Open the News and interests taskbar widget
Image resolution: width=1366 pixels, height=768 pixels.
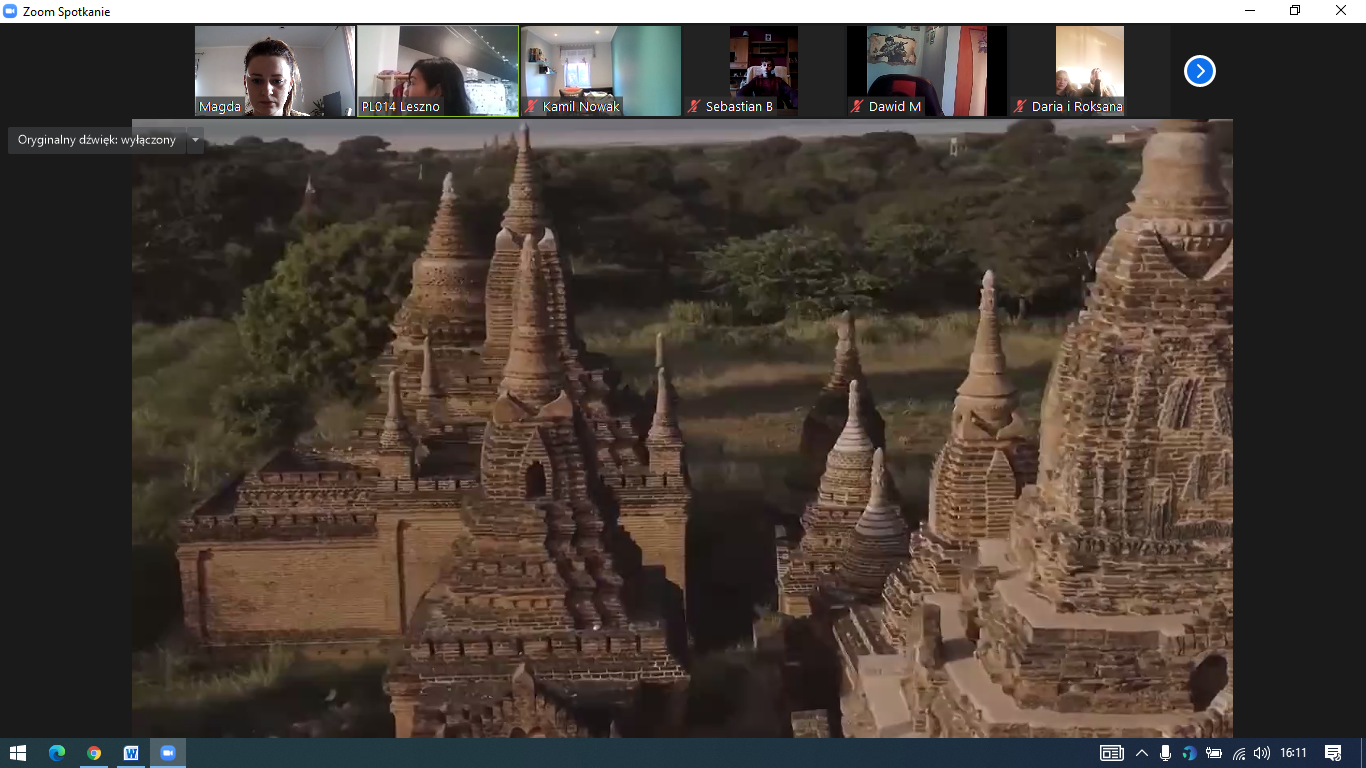click(x=1111, y=753)
